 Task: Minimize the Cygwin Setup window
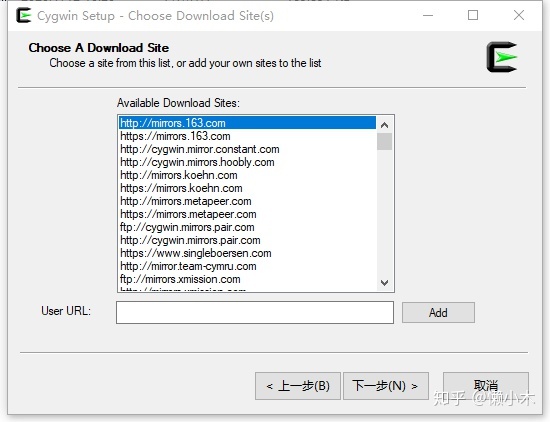click(x=428, y=15)
